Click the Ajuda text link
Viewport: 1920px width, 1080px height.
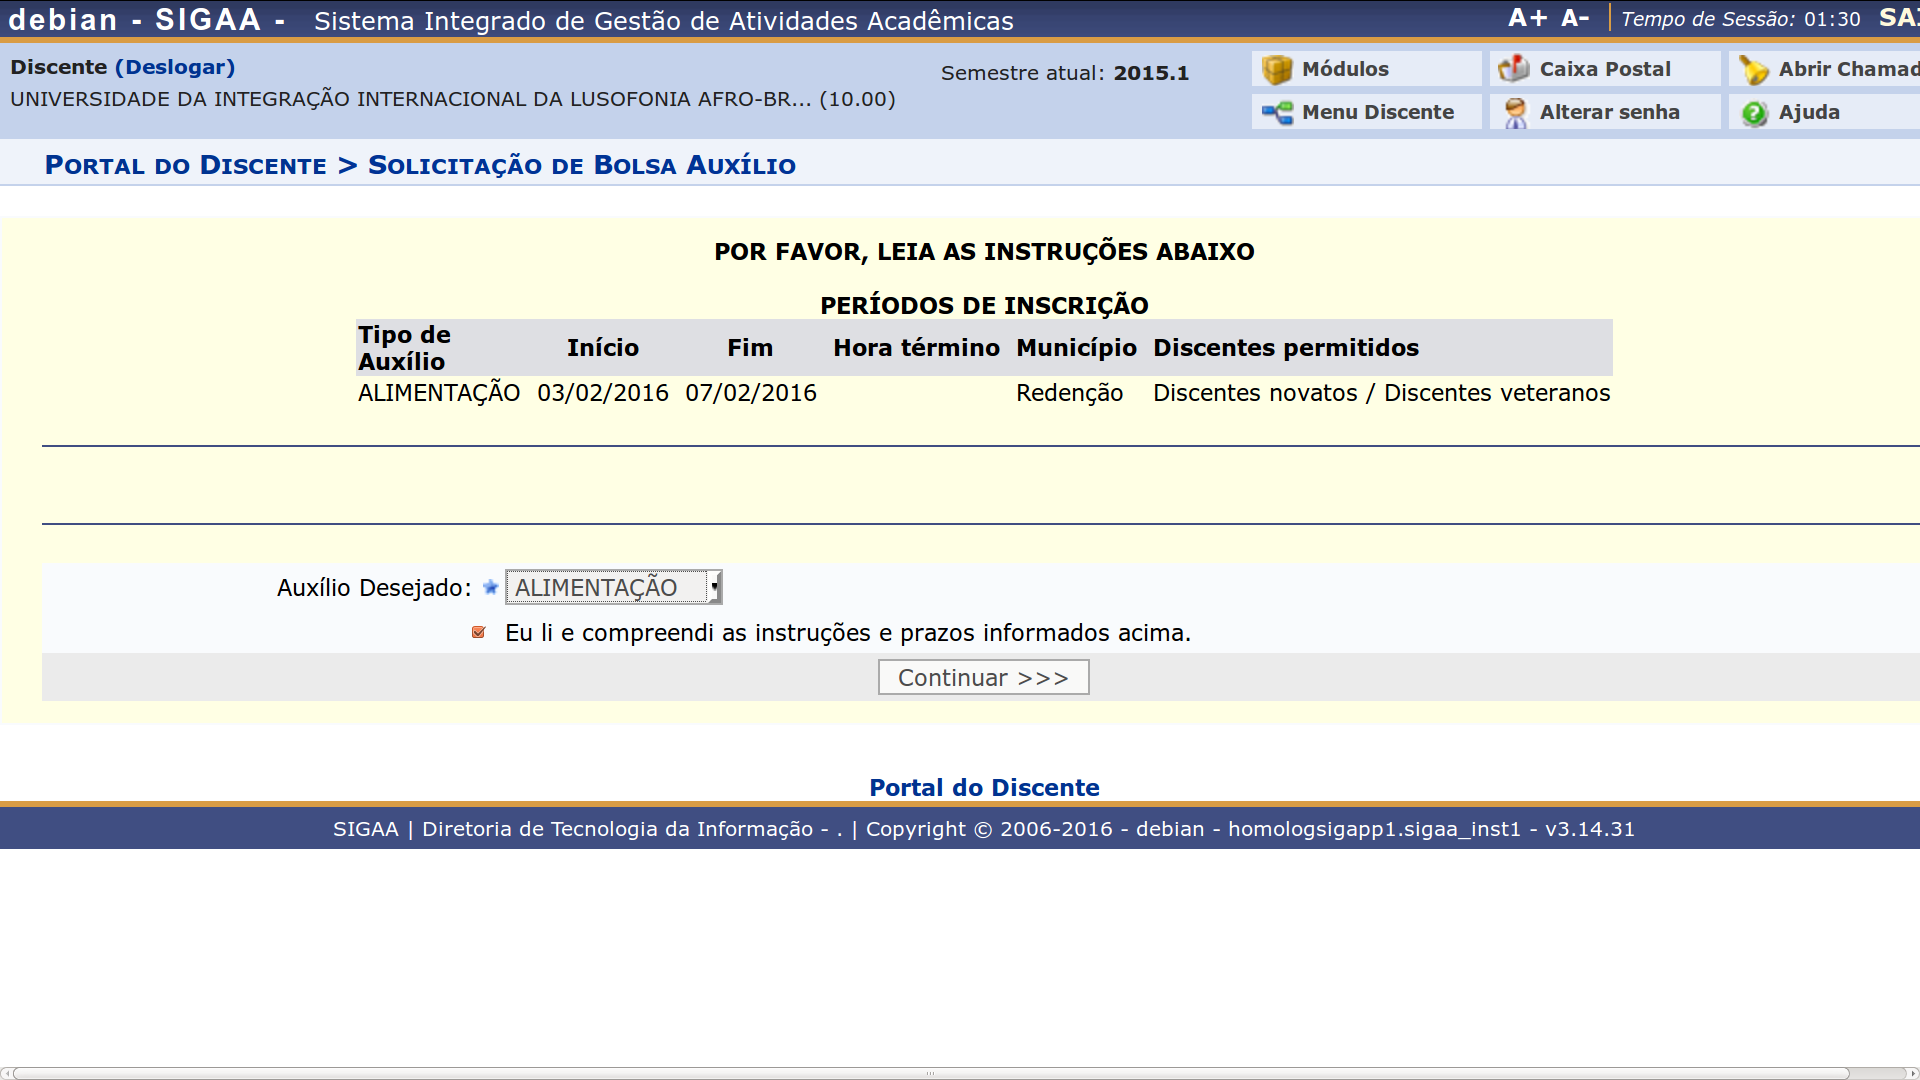coord(1808,112)
